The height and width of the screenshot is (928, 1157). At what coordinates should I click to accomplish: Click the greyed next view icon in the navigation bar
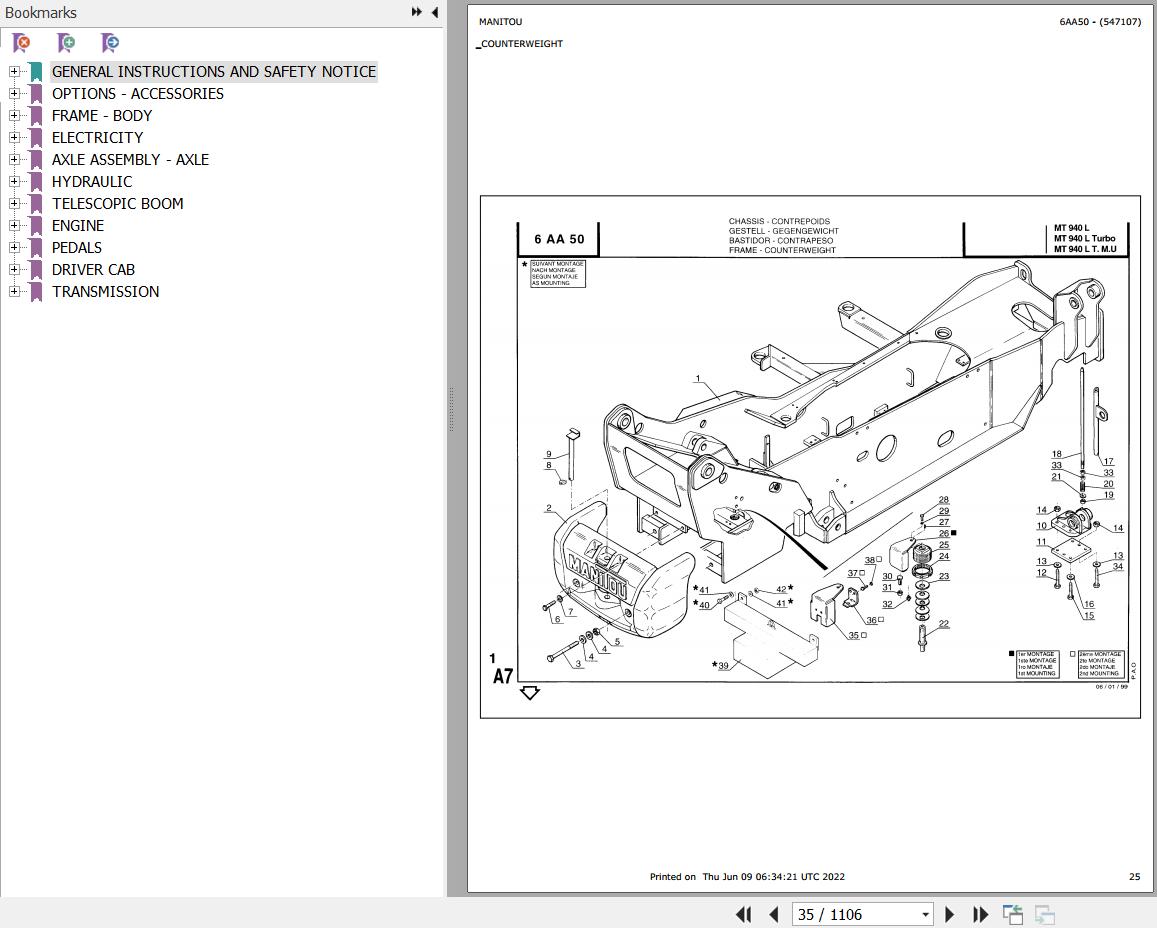pos(1044,915)
